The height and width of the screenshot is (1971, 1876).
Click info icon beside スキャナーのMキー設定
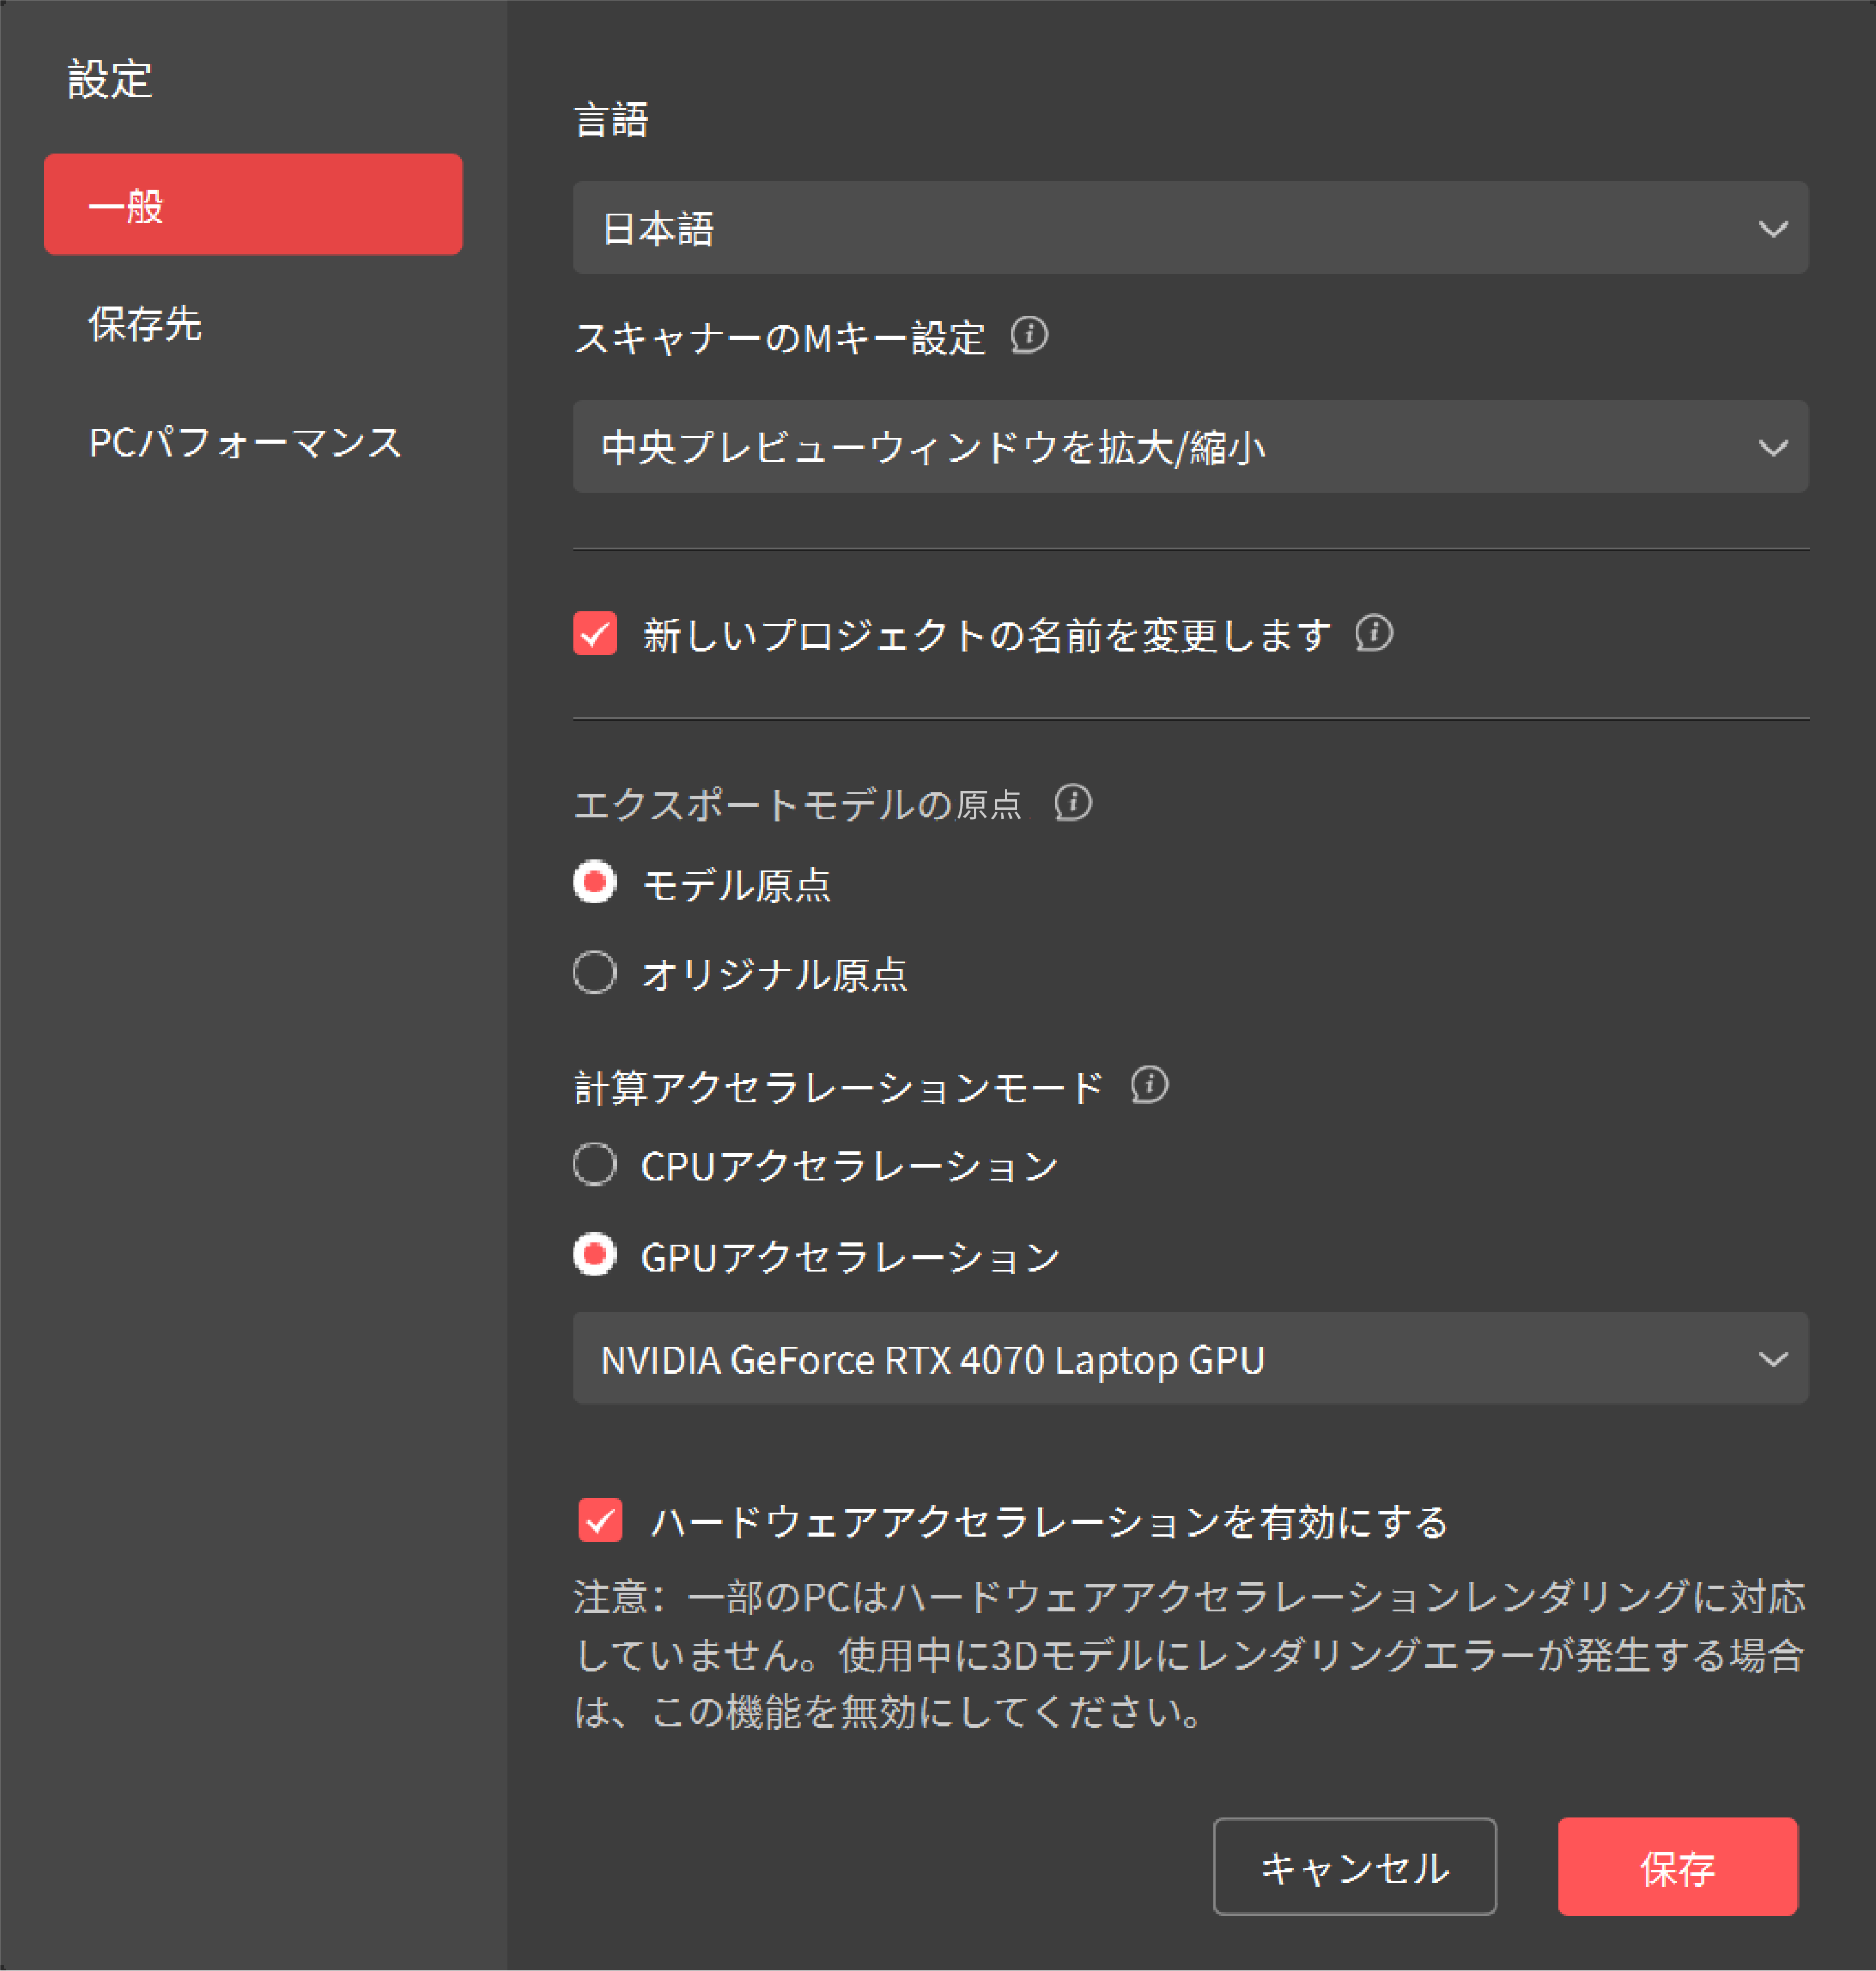click(x=1029, y=335)
